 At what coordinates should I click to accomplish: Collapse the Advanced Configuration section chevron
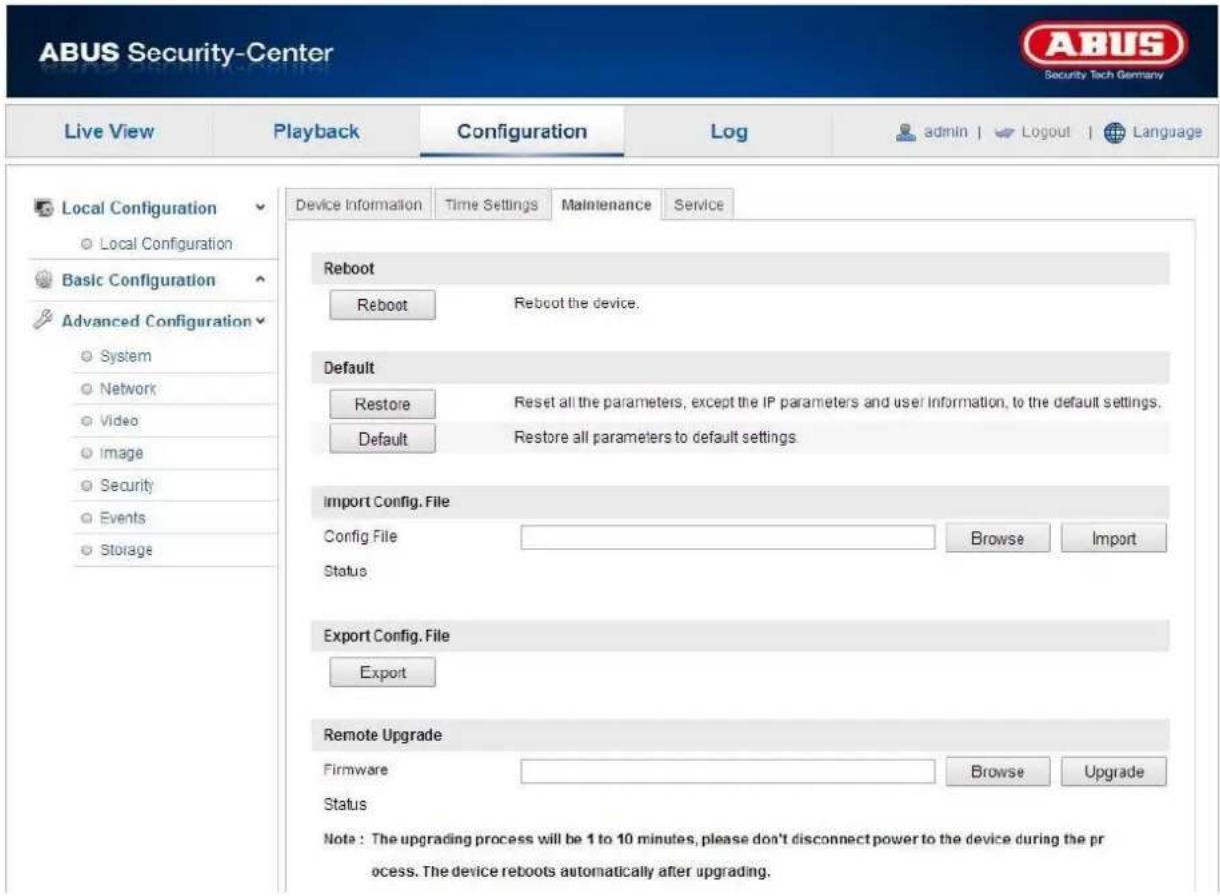click(x=261, y=321)
